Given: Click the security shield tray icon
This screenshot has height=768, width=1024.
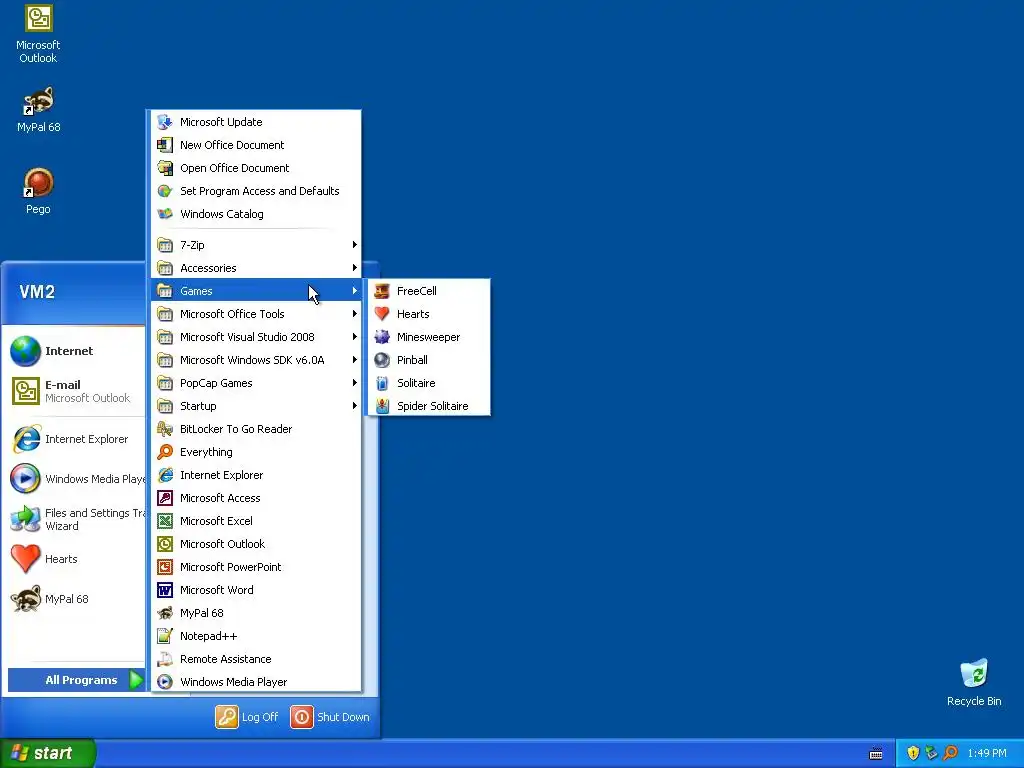Looking at the screenshot, I should (913, 753).
